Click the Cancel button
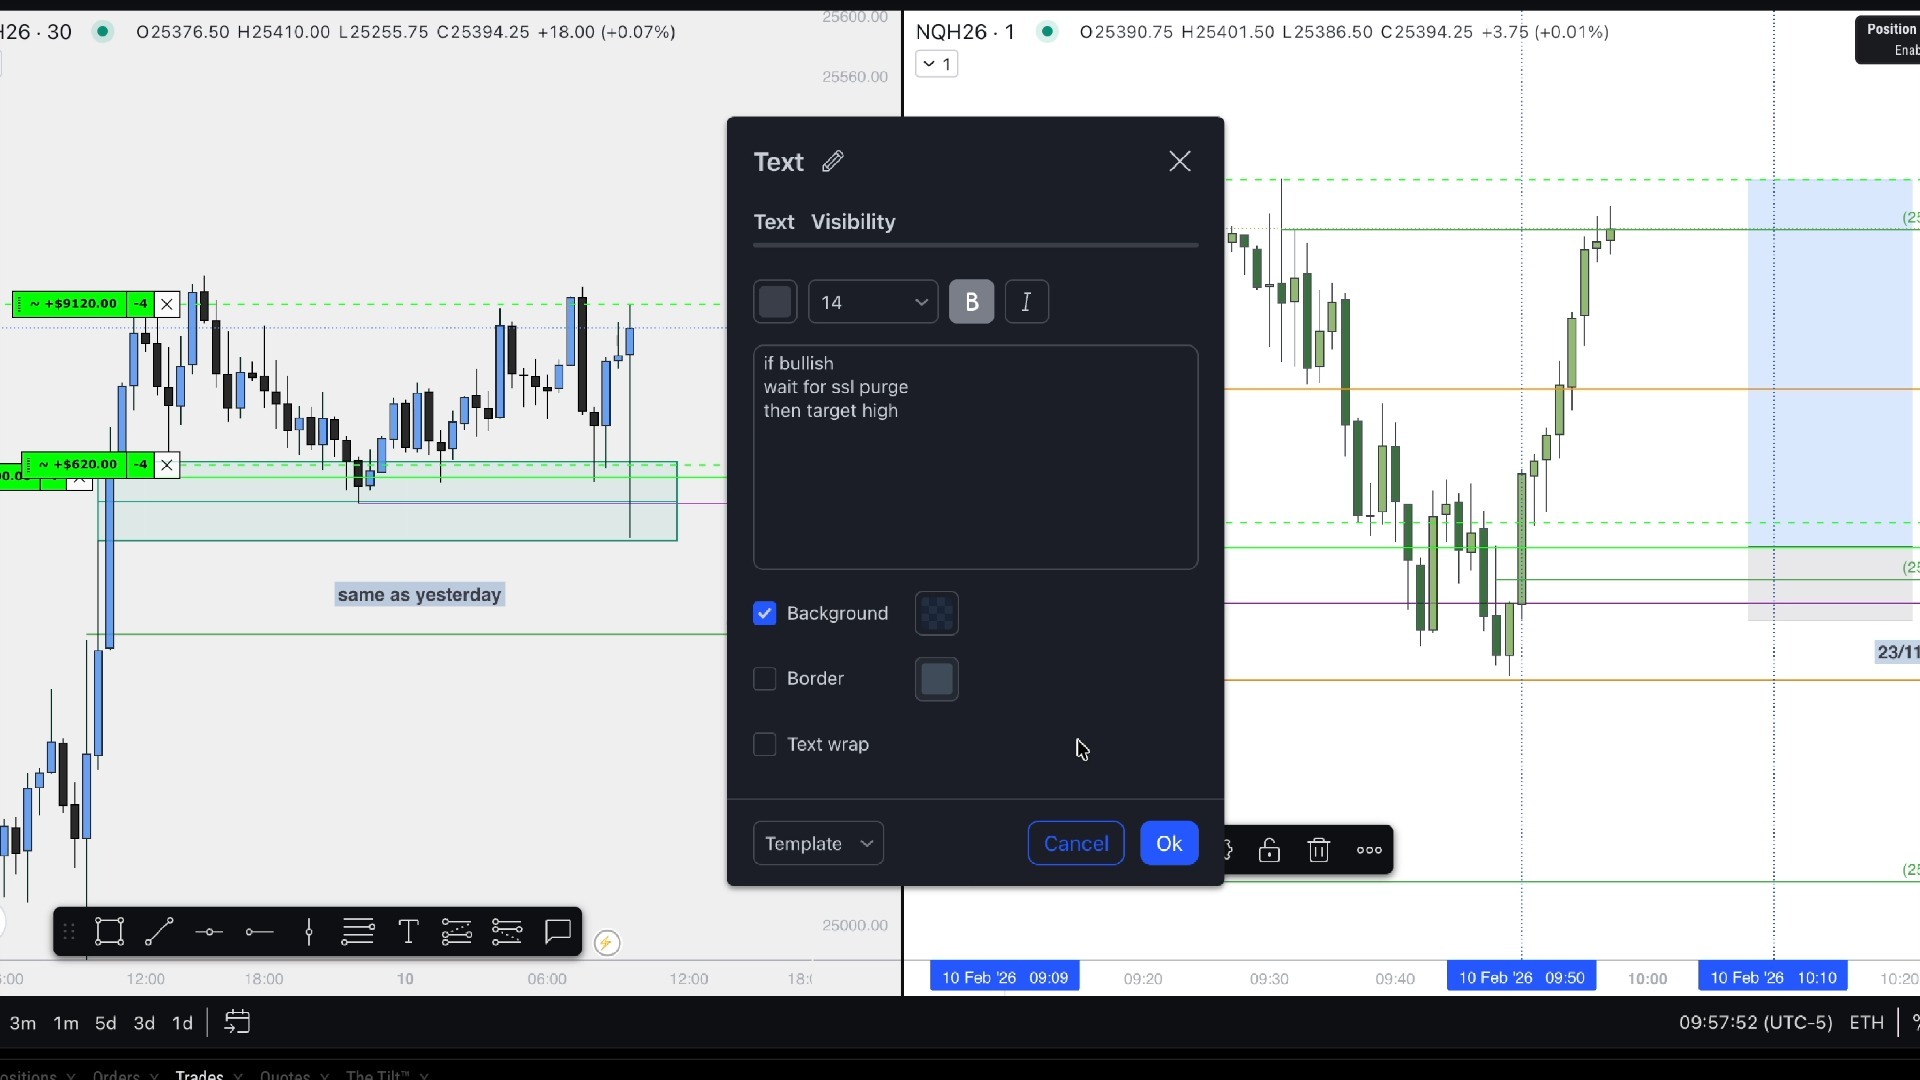This screenshot has width=1920, height=1080. [x=1076, y=843]
